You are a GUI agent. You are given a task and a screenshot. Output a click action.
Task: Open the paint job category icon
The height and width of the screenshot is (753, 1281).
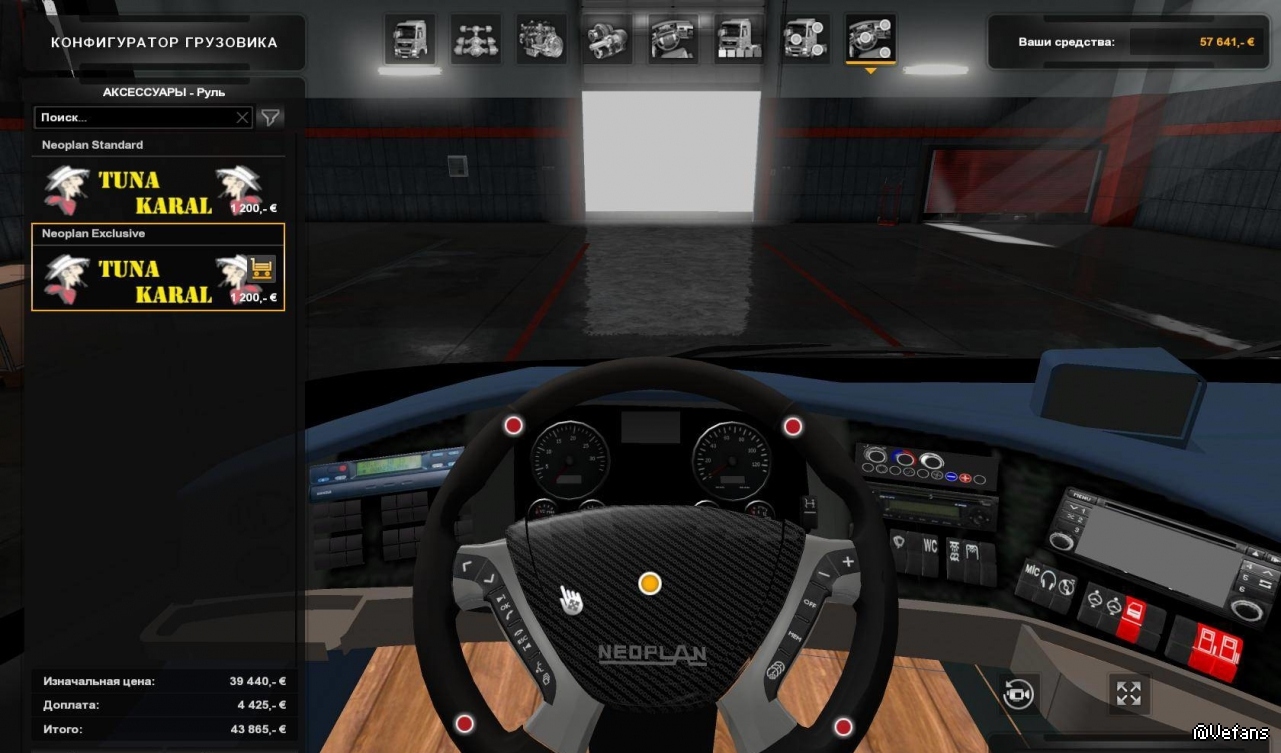739,39
